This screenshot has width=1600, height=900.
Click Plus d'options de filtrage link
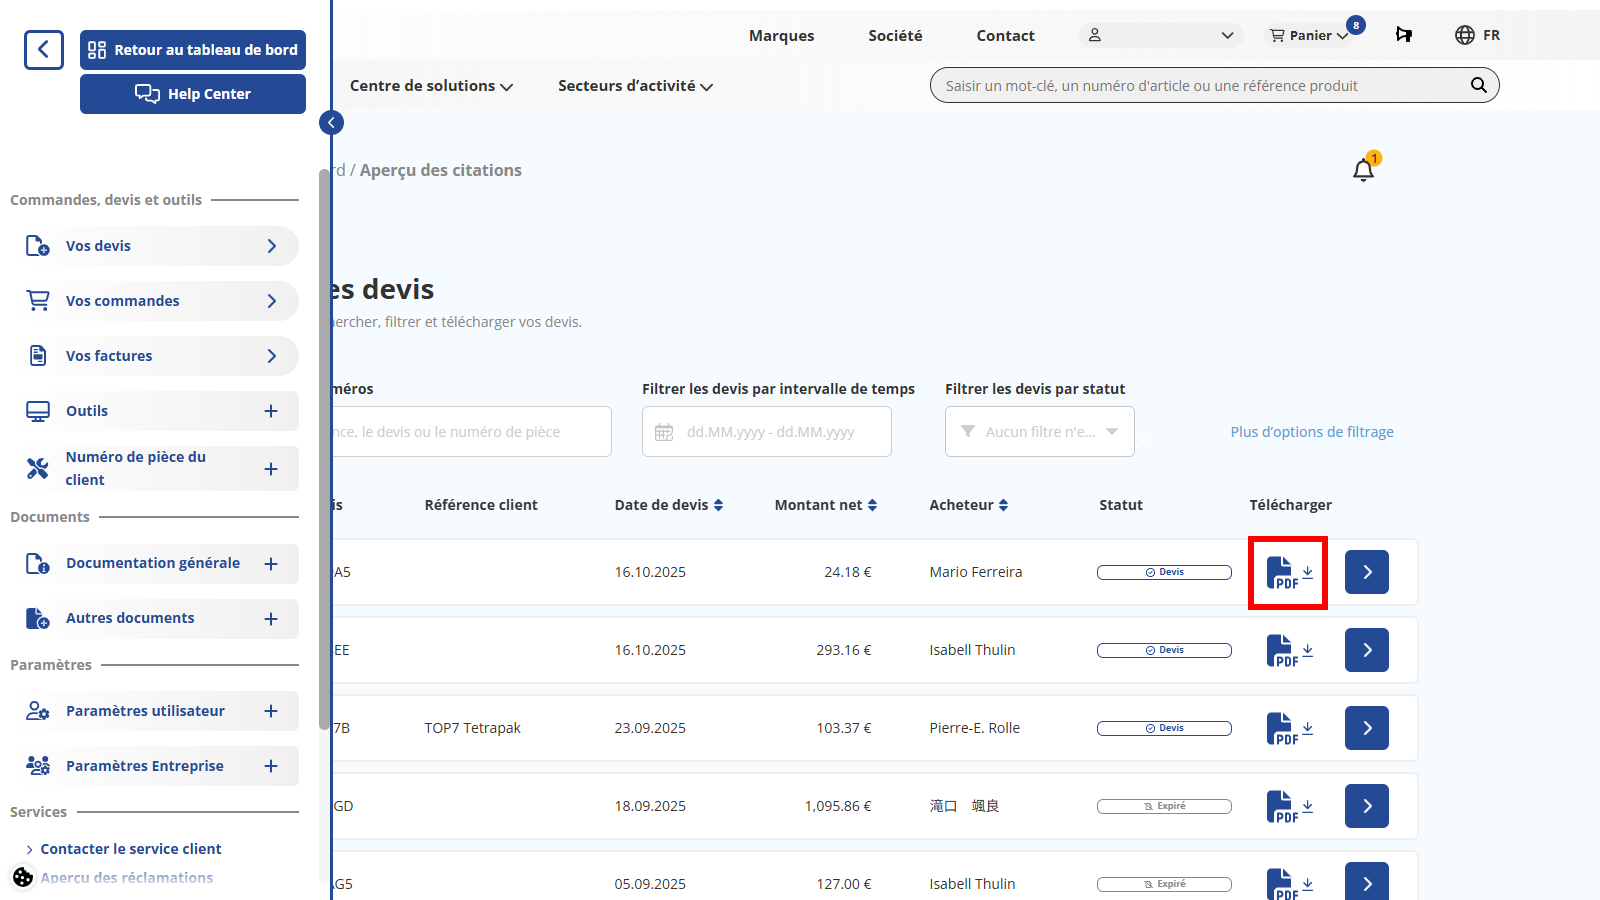point(1311,432)
